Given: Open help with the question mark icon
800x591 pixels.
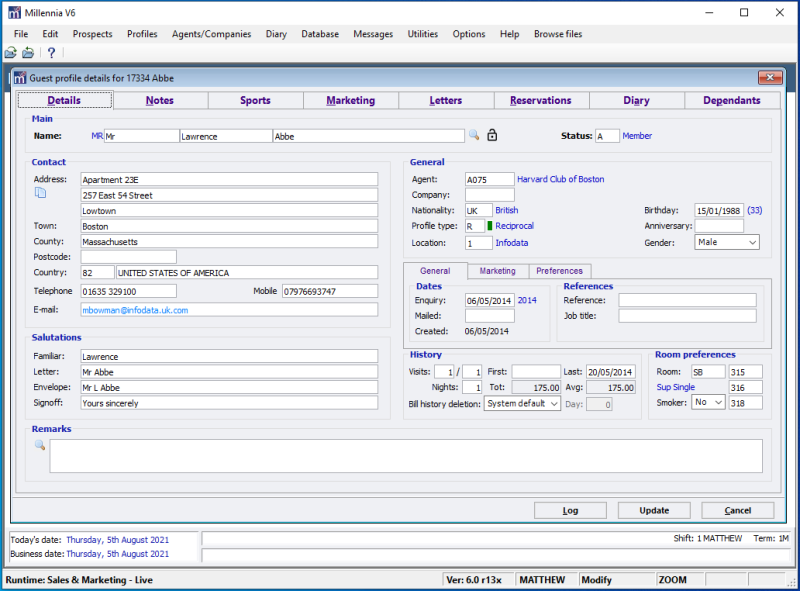Looking at the screenshot, I should 51,53.
